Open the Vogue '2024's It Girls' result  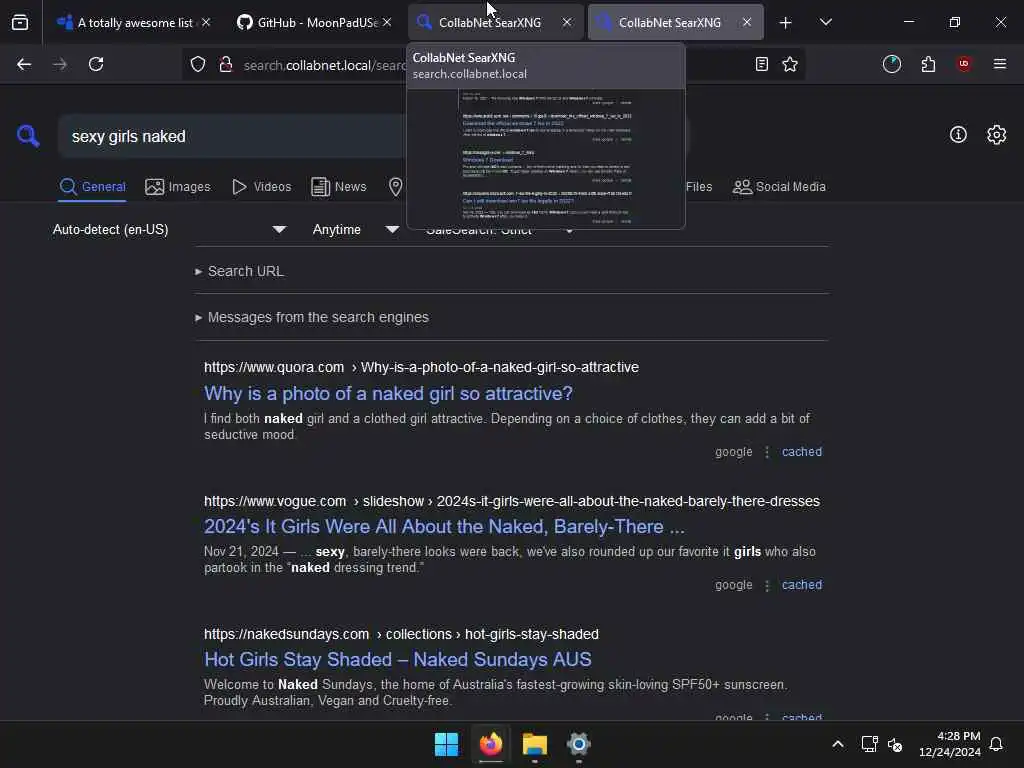444,526
